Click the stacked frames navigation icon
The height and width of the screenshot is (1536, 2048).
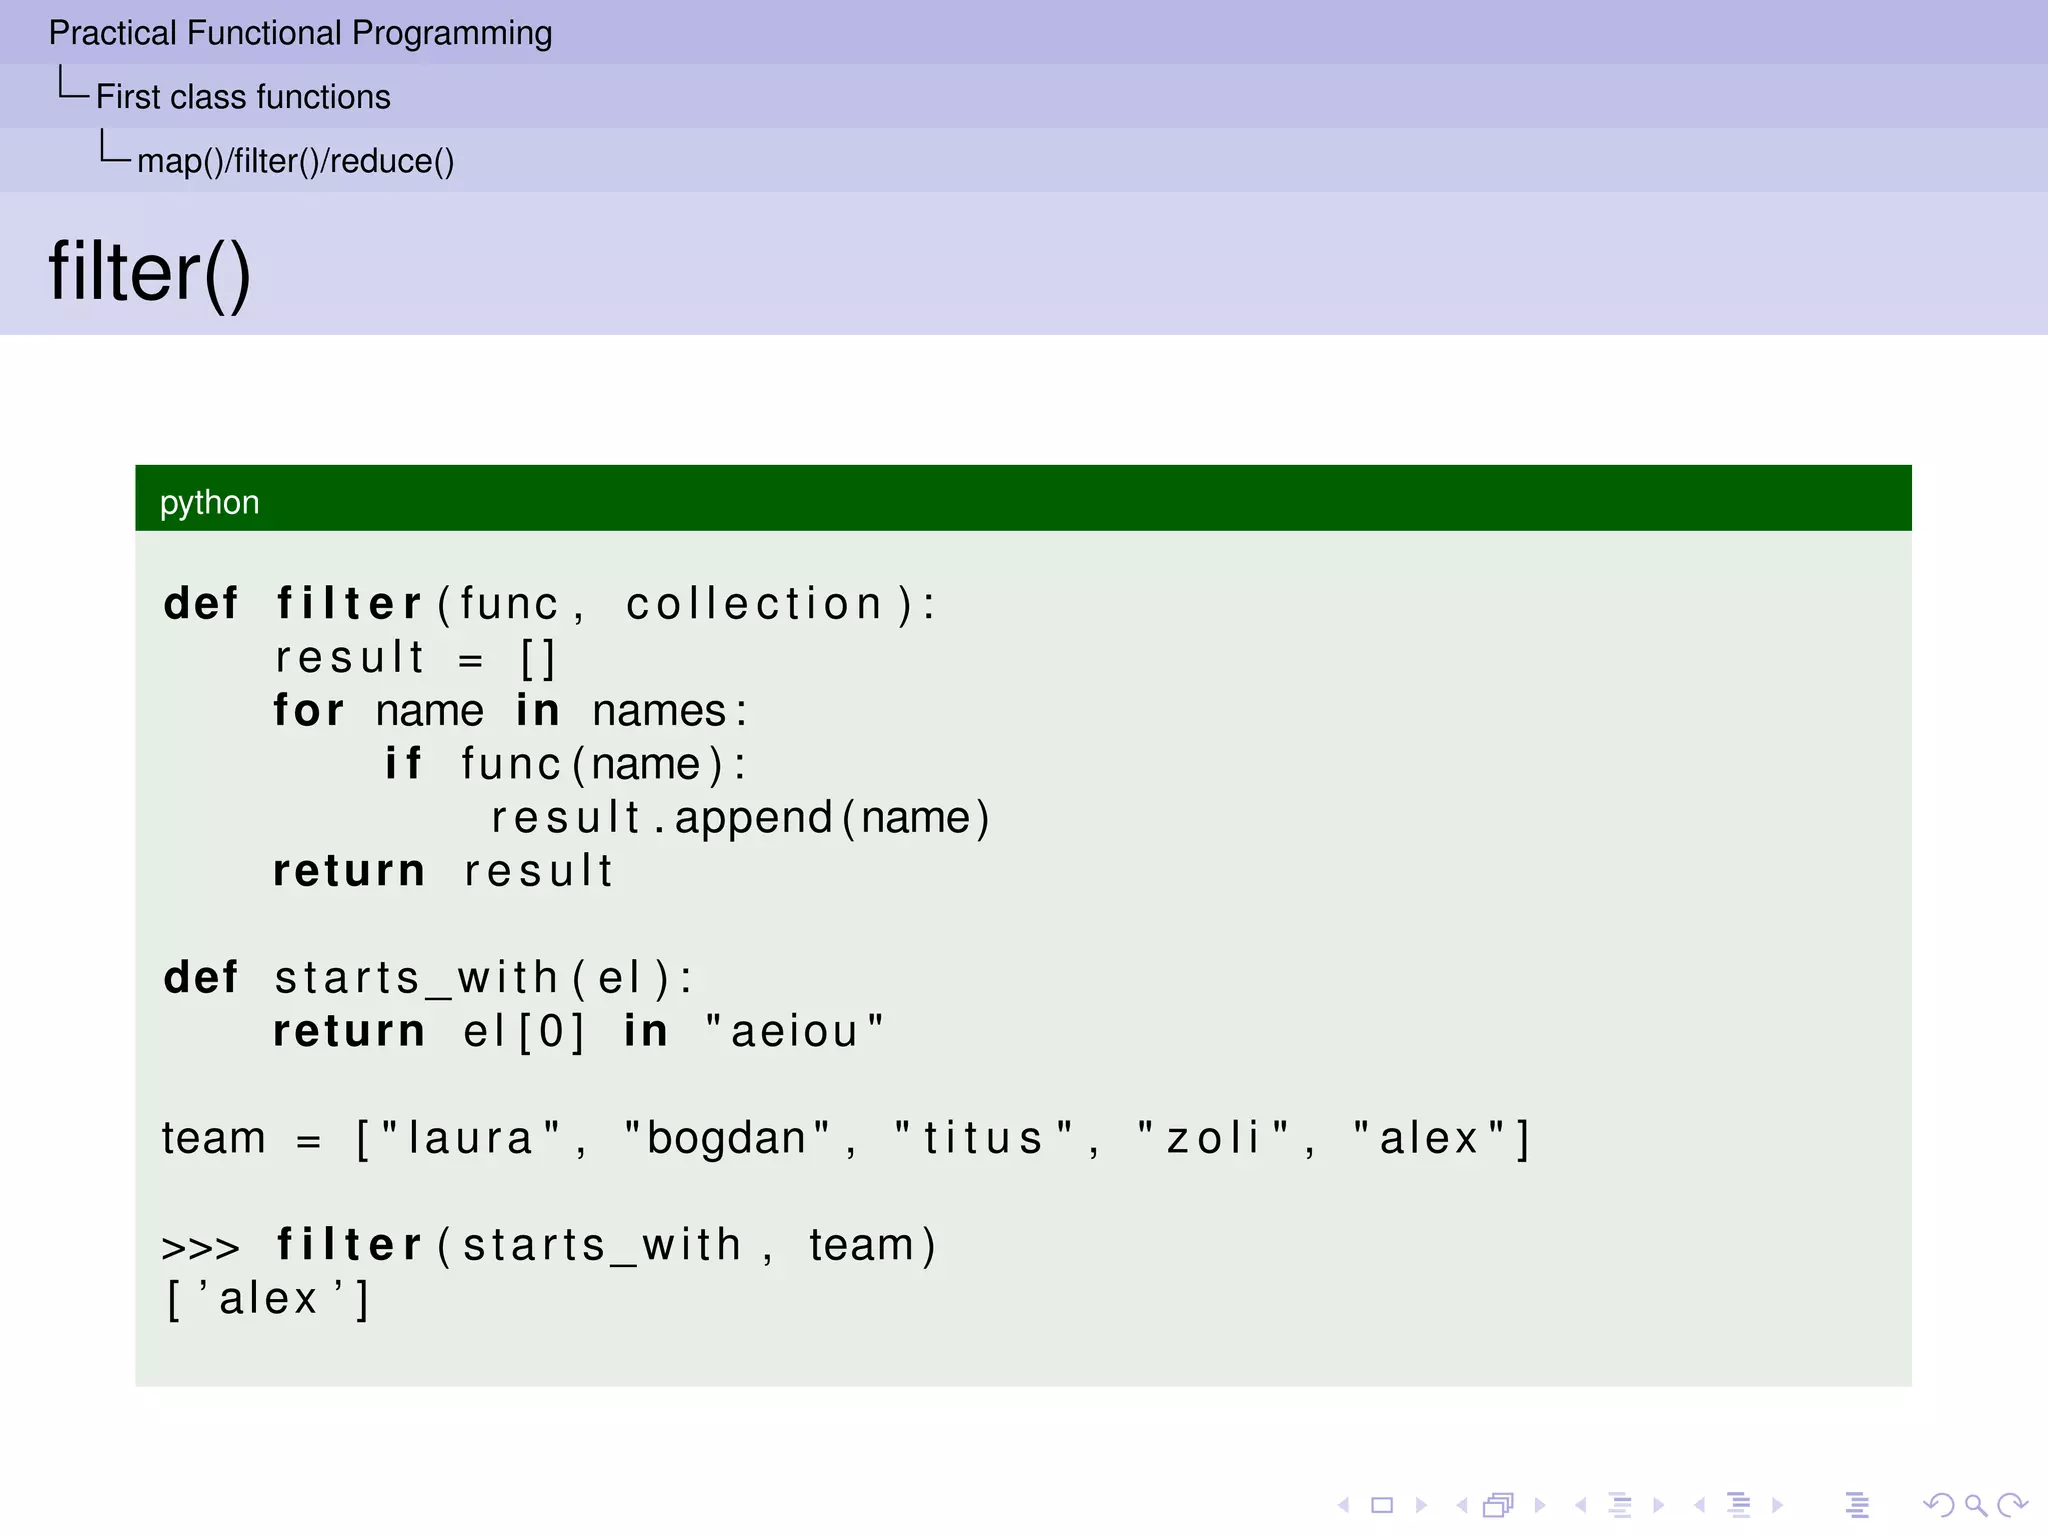[x=1498, y=1505]
